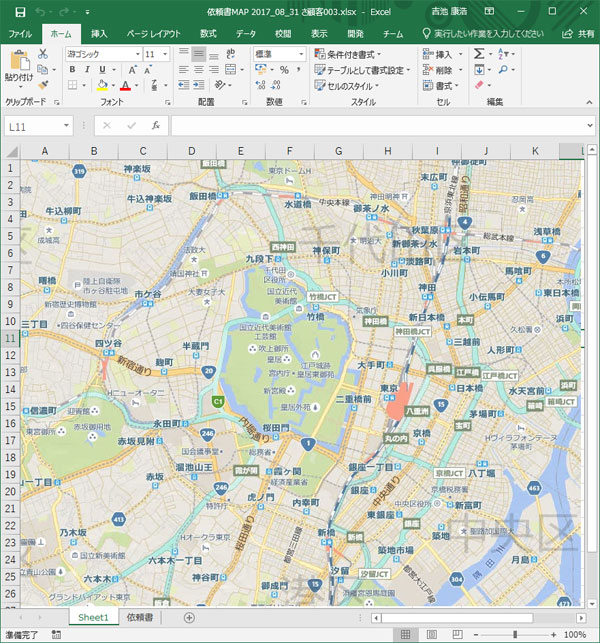Image resolution: width=600 pixels, height=643 pixels.
Task: Open the font name dropdown
Action: (x=138, y=54)
